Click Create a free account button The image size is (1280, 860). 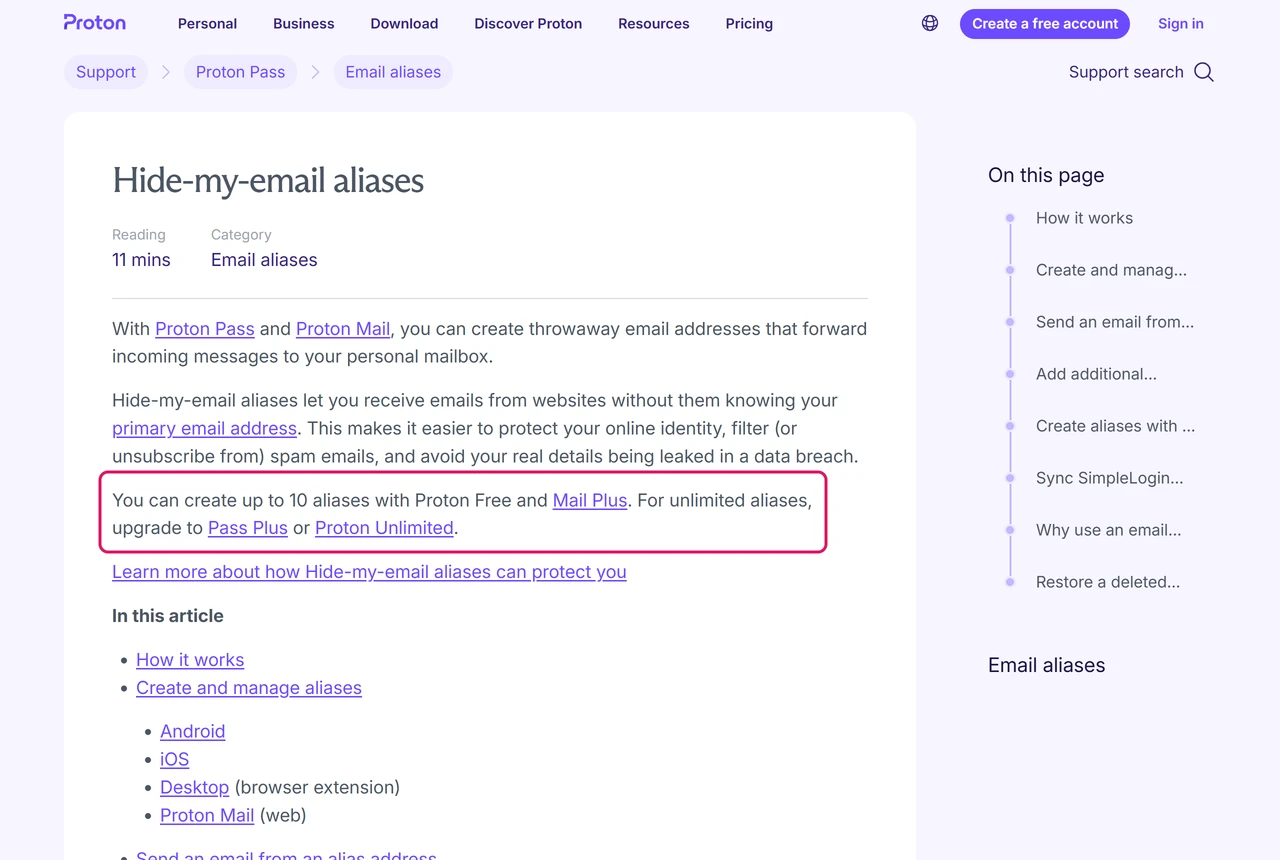tap(1045, 24)
